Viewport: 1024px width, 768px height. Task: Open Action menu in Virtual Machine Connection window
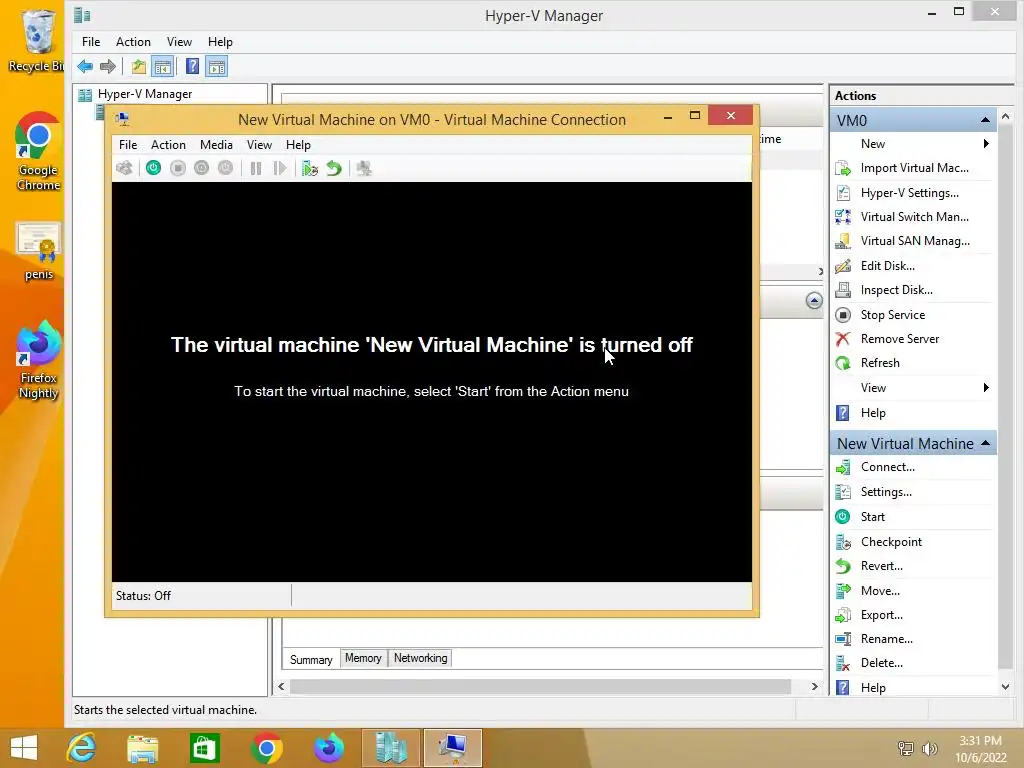168,145
